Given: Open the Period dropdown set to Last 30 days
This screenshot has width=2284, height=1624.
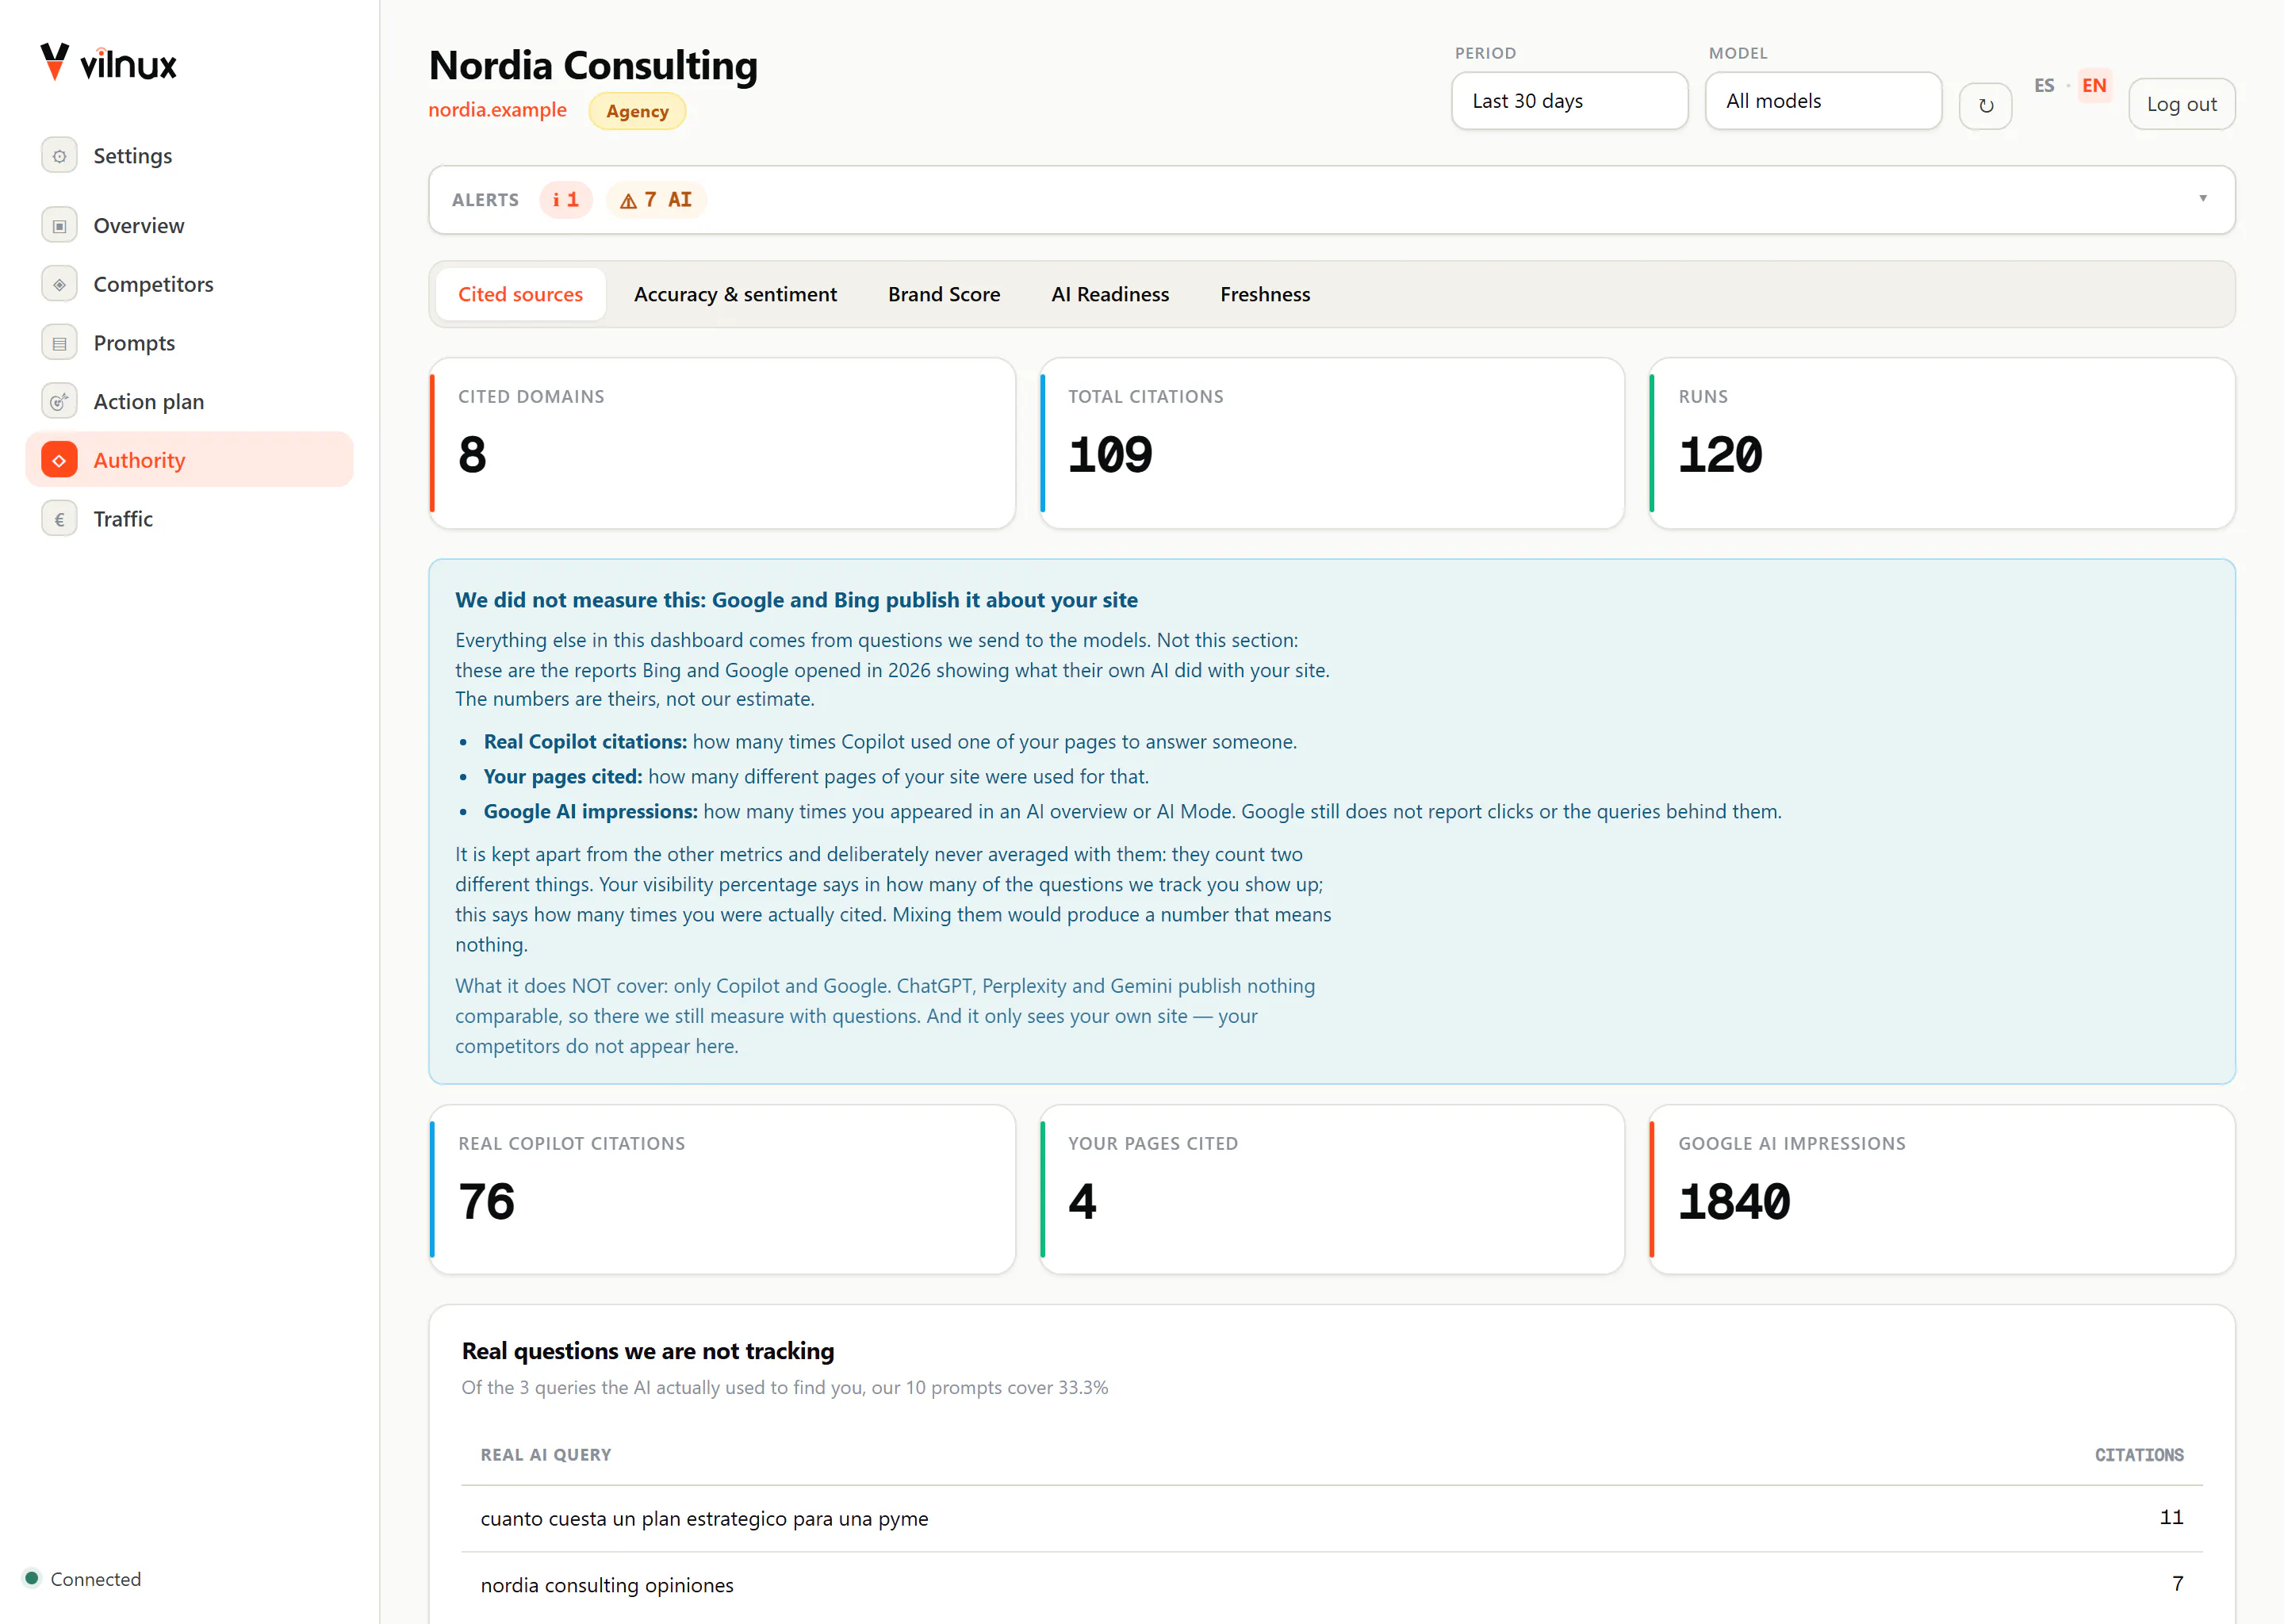Looking at the screenshot, I should (1569, 101).
